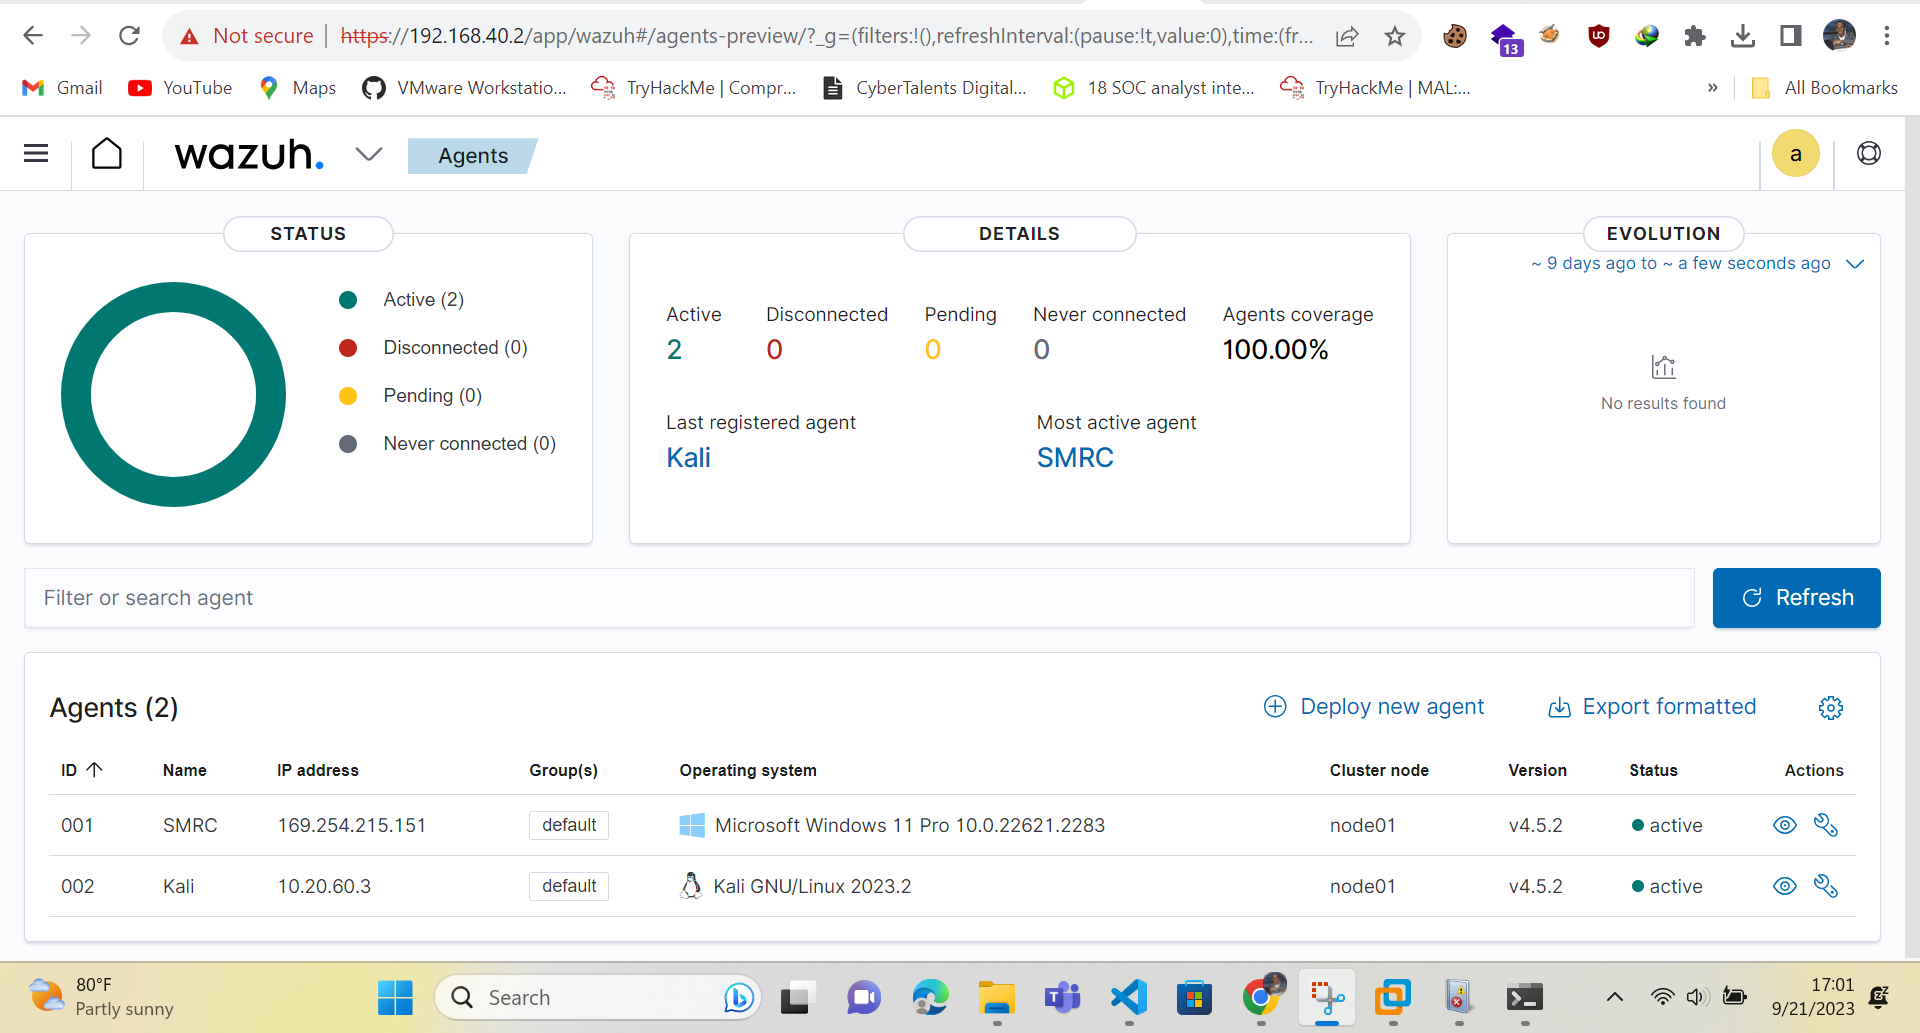
Task: Filter by Pending count 0
Action: coord(933,349)
